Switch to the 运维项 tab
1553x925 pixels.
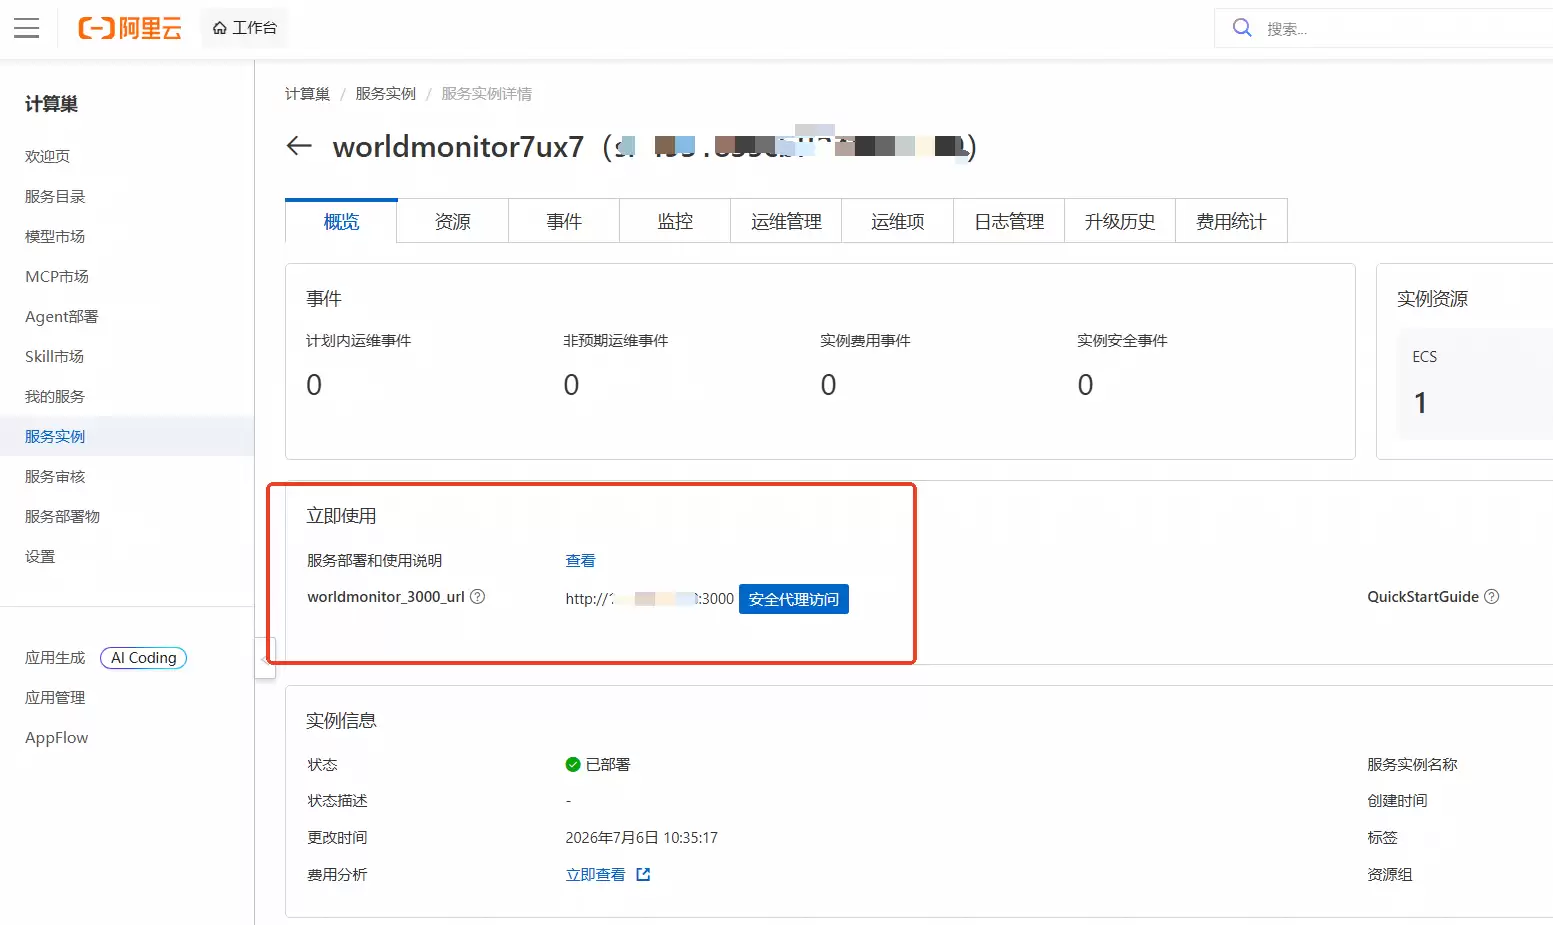[x=897, y=221]
